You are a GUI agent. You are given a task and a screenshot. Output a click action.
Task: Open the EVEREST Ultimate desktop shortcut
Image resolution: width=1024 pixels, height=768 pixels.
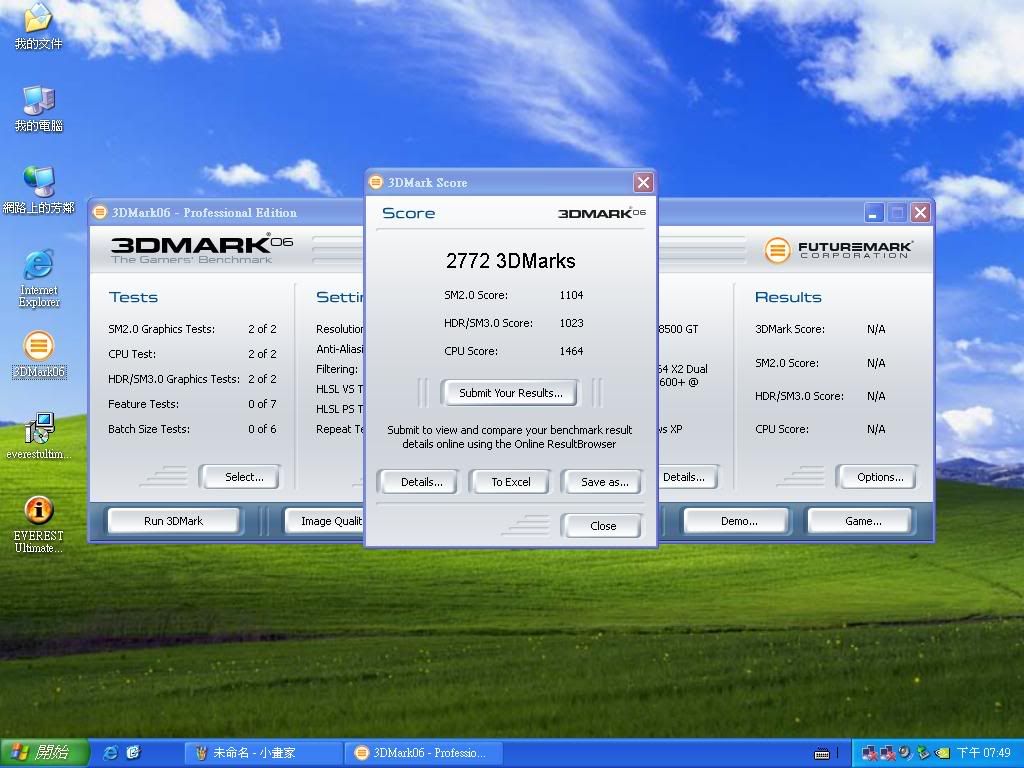[39, 524]
